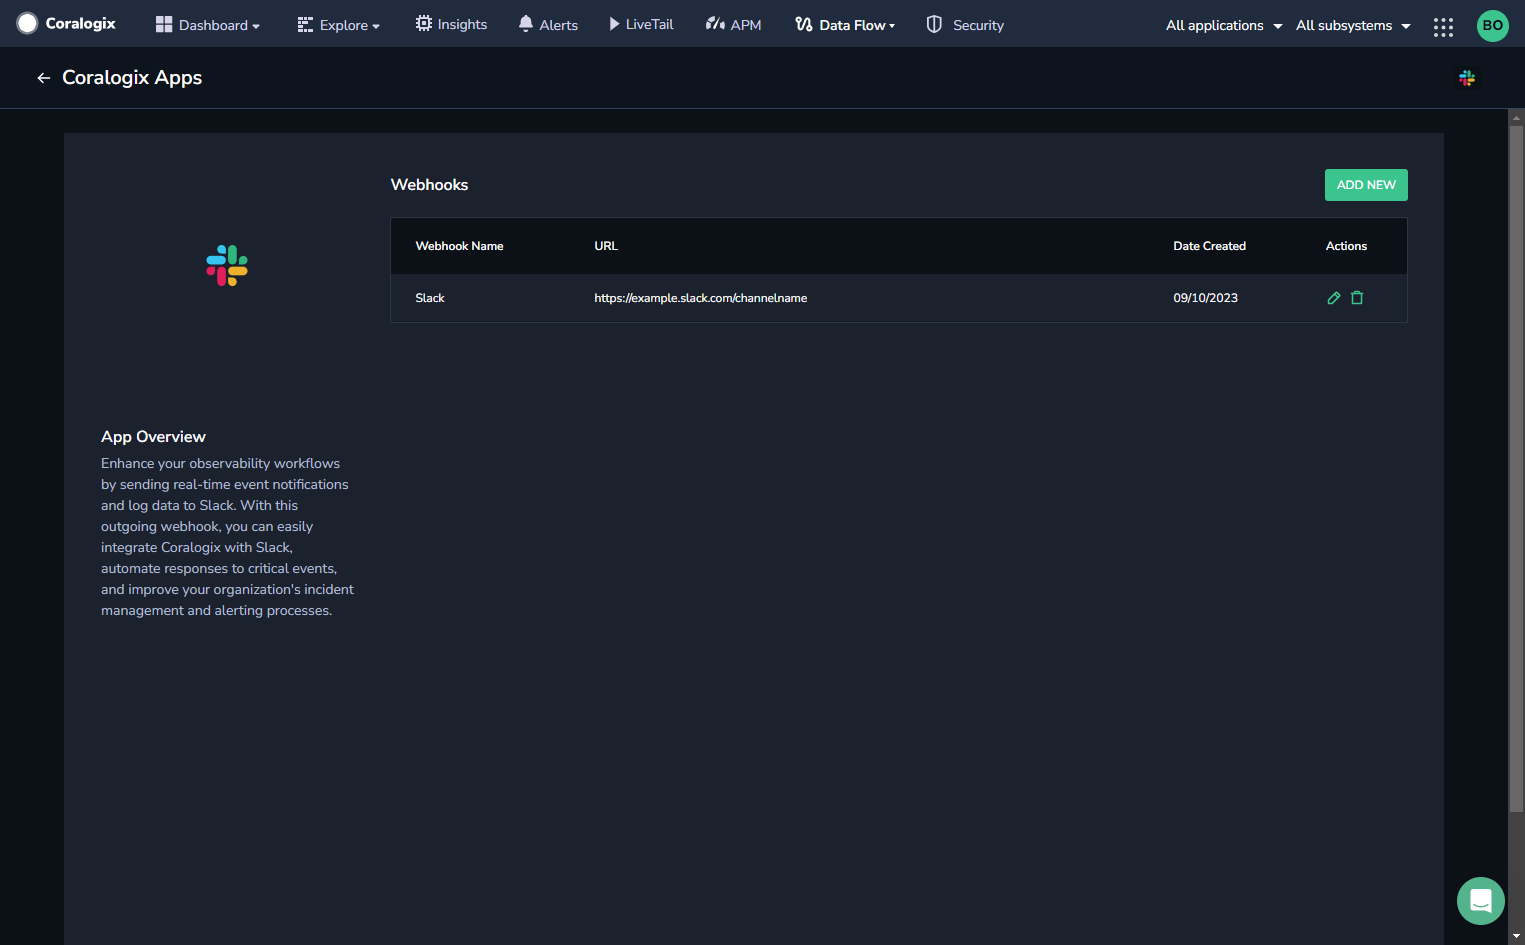Image resolution: width=1525 pixels, height=945 pixels.
Task: Click the BO user avatar
Action: coord(1492,25)
